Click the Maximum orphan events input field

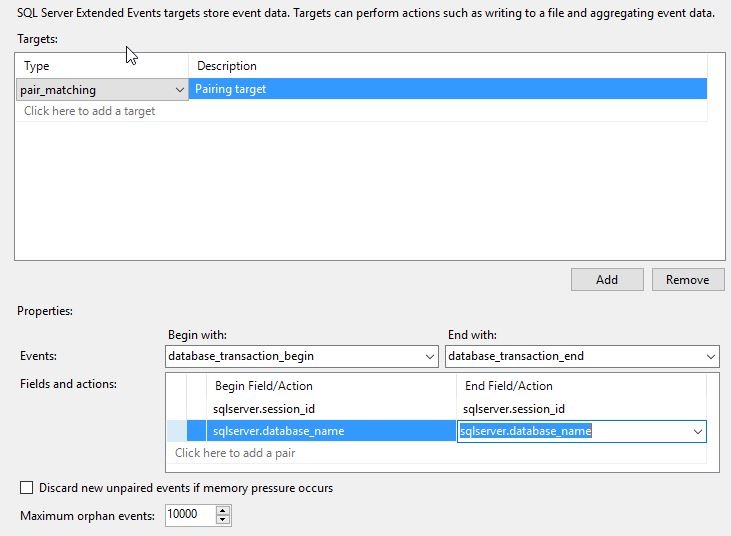coord(190,515)
